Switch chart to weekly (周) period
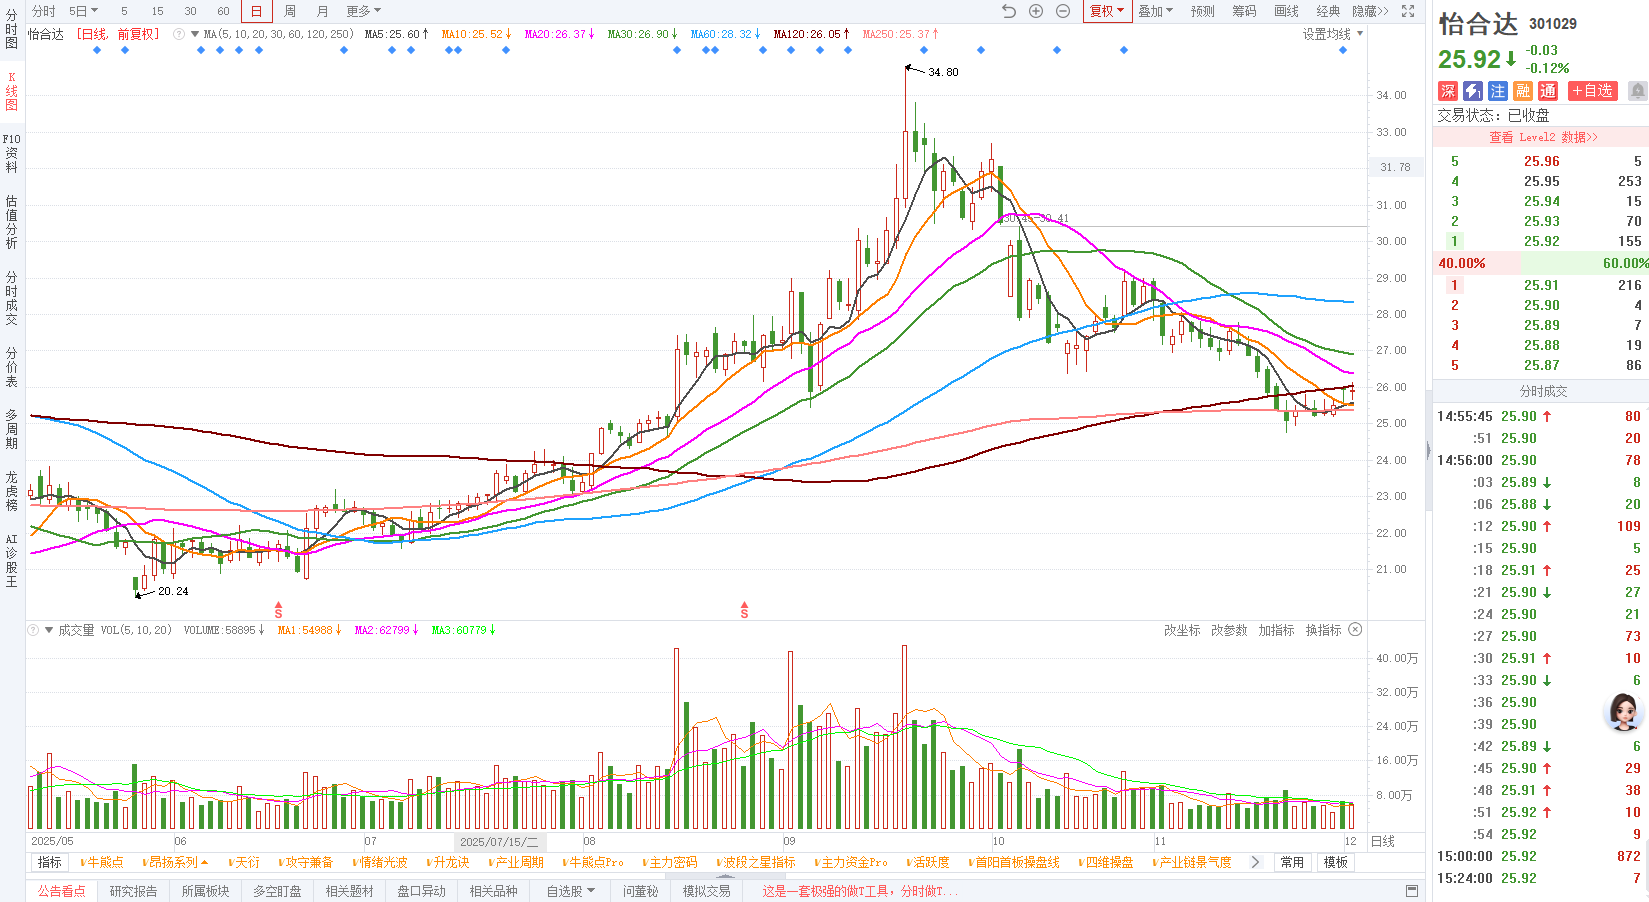Screen dimensions: 1649x902 point(289,11)
